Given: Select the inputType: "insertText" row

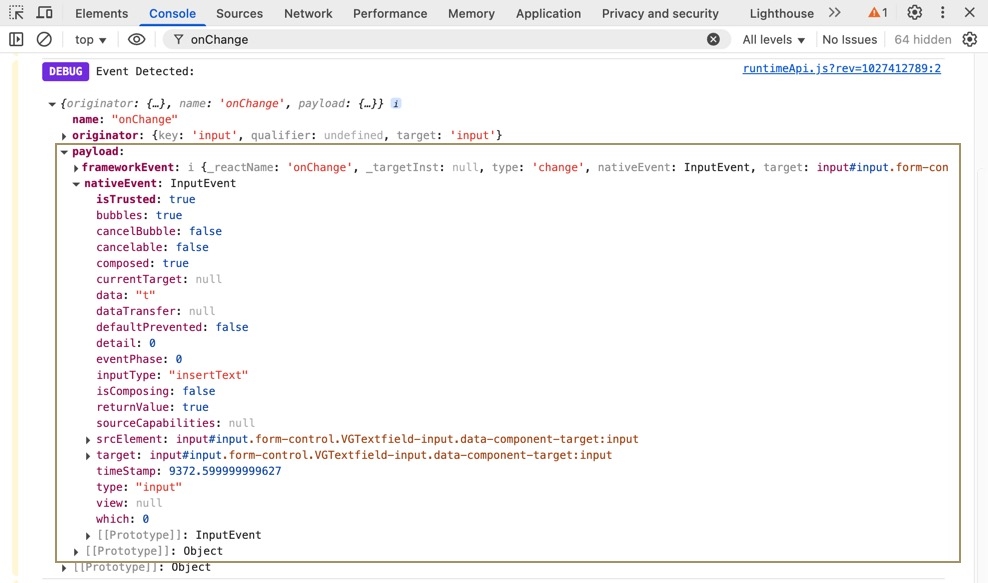Looking at the screenshot, I should click(172, 375).
